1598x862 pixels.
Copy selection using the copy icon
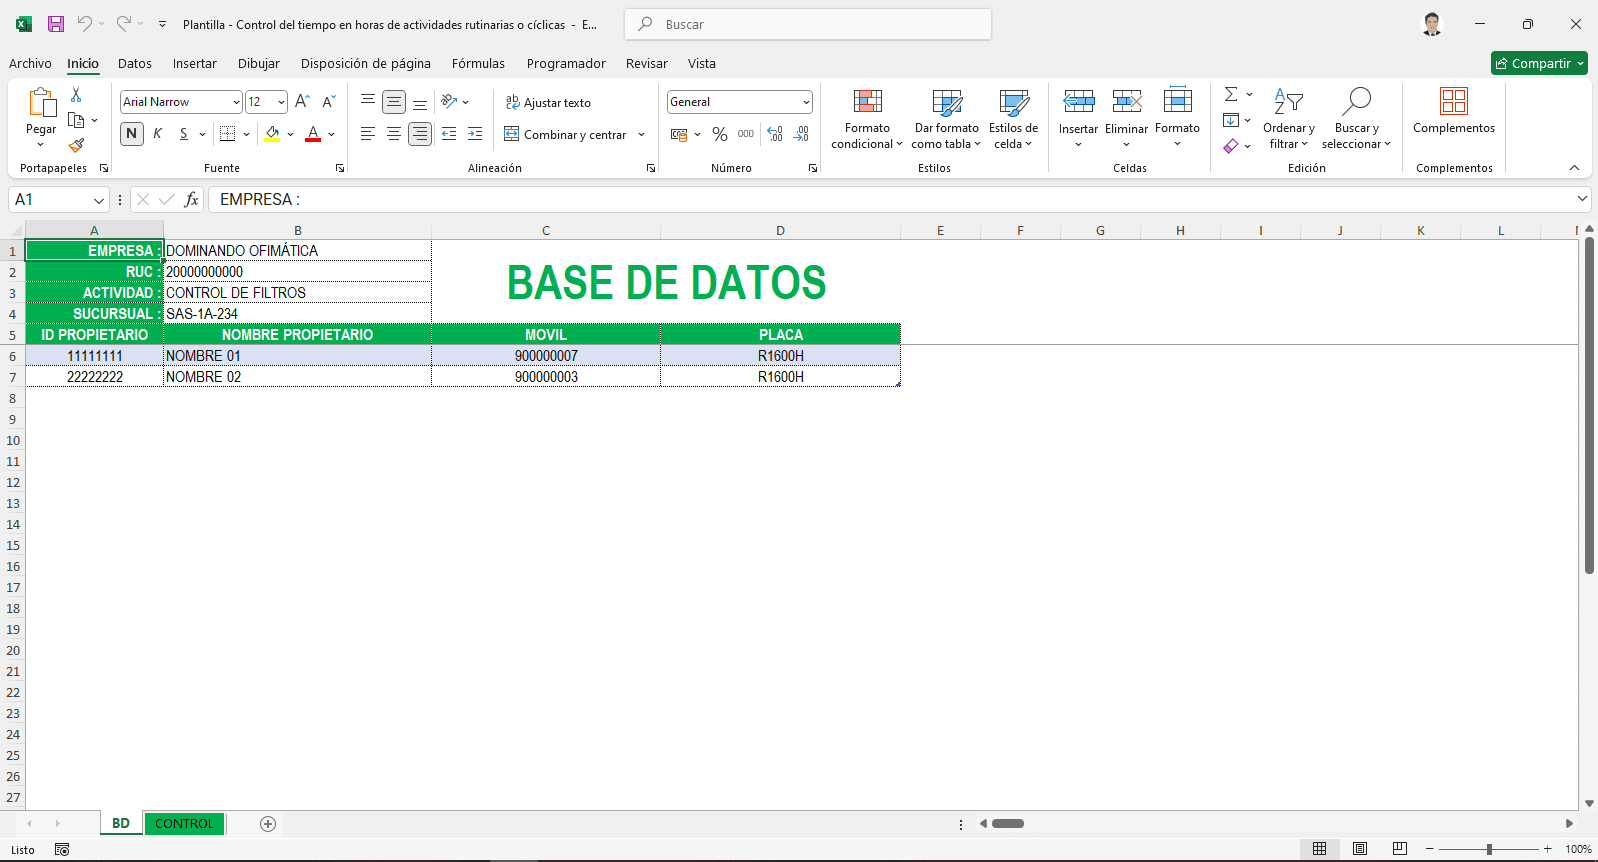76,120
